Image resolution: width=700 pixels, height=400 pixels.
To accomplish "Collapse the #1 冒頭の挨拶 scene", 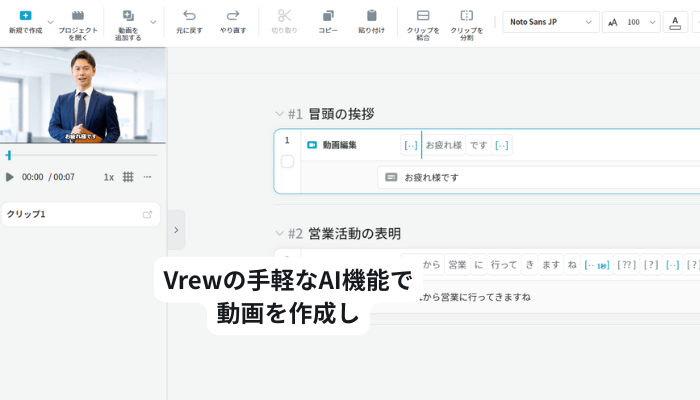I will click(279, 114).
